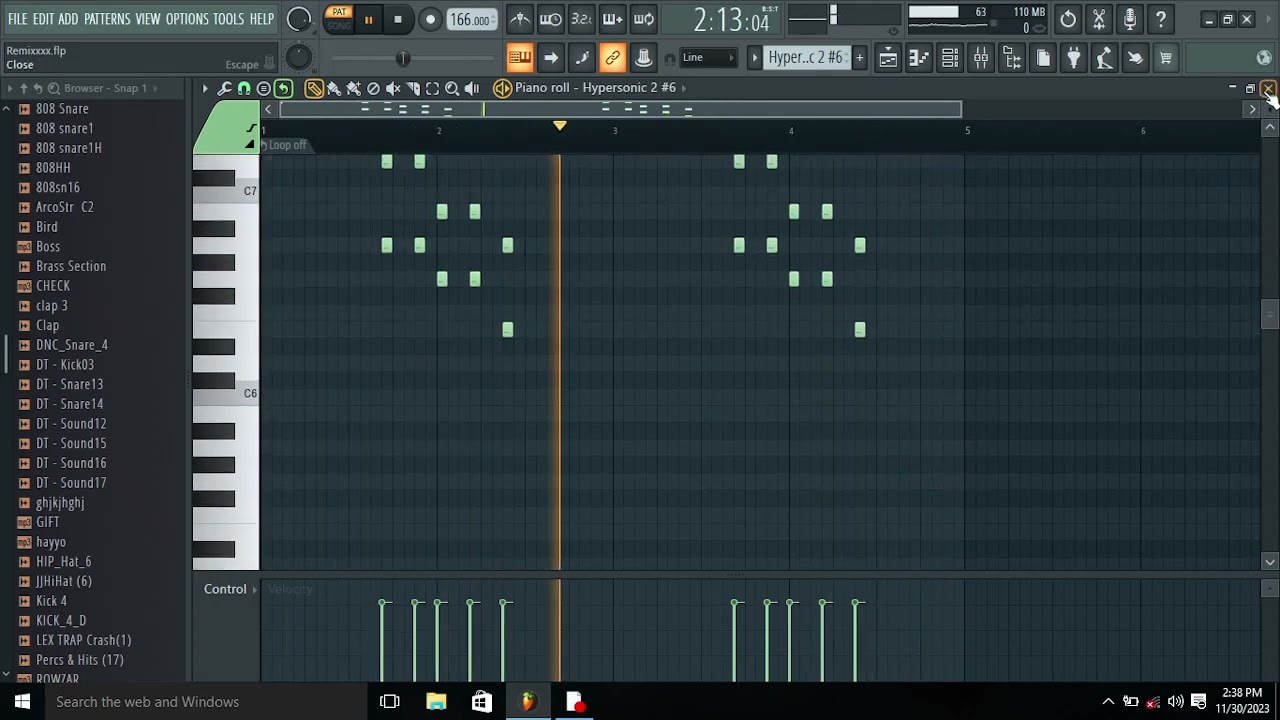Image resolution: width=1280 pixels, height=720 pixels.
Task: Activate the Zoom tool in piano roll
Action: pyautogui.click(x=452, y=88)
